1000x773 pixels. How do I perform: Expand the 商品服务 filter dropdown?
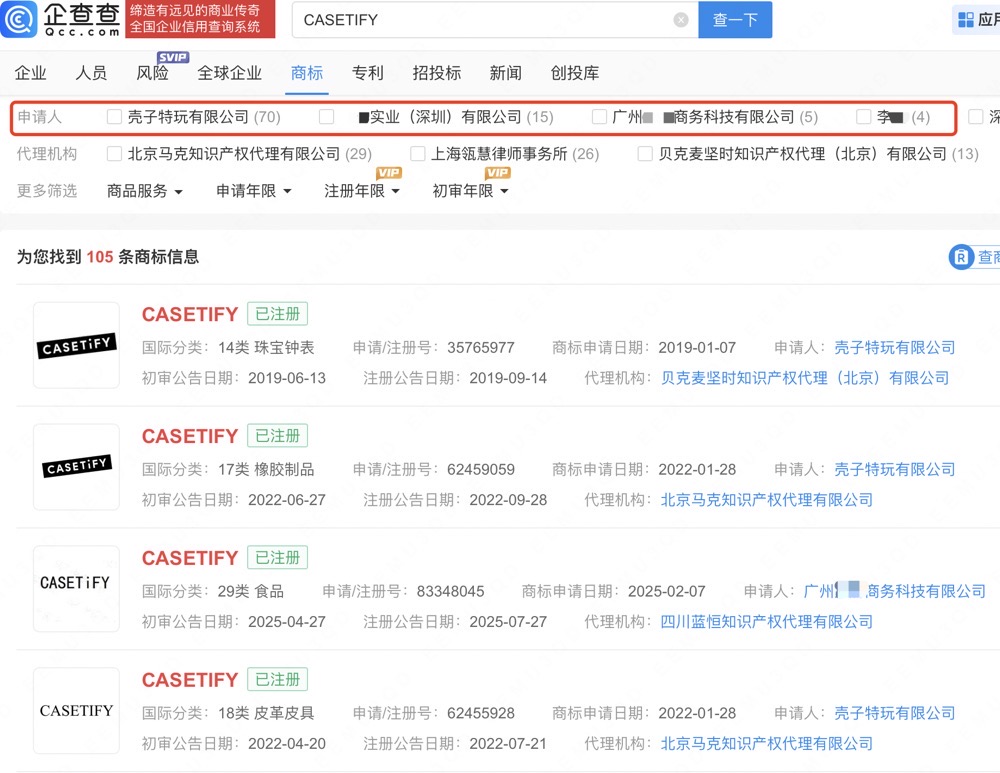coord(145,191)
